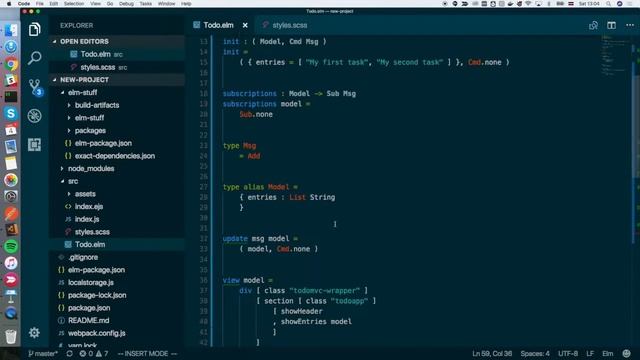Open the Search view in activity bar
640x360 pixels.
click(x=35, y=58)
